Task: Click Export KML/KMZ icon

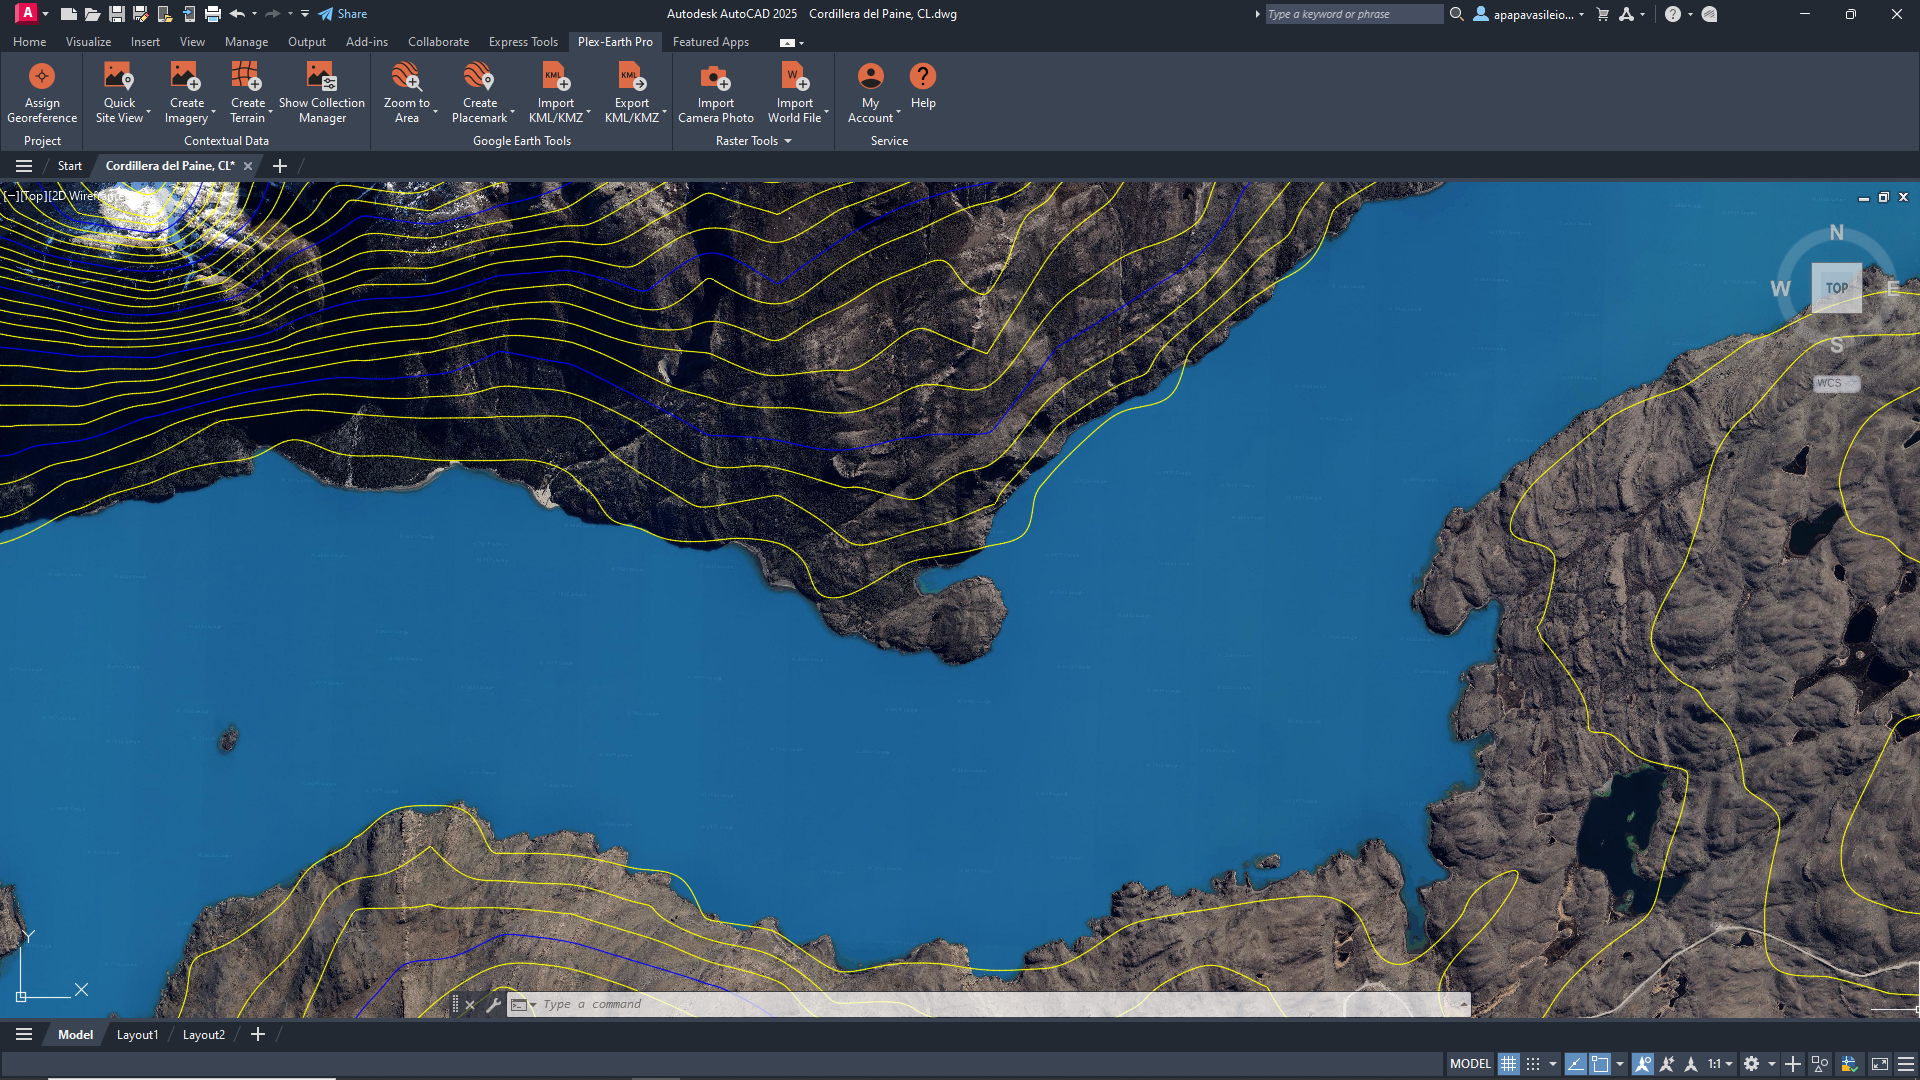Action: click(631, 77)
